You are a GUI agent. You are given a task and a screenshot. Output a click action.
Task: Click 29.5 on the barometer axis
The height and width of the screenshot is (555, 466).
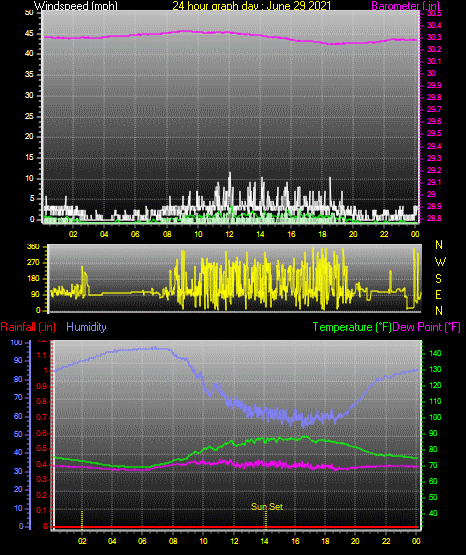tap(434, 133)
